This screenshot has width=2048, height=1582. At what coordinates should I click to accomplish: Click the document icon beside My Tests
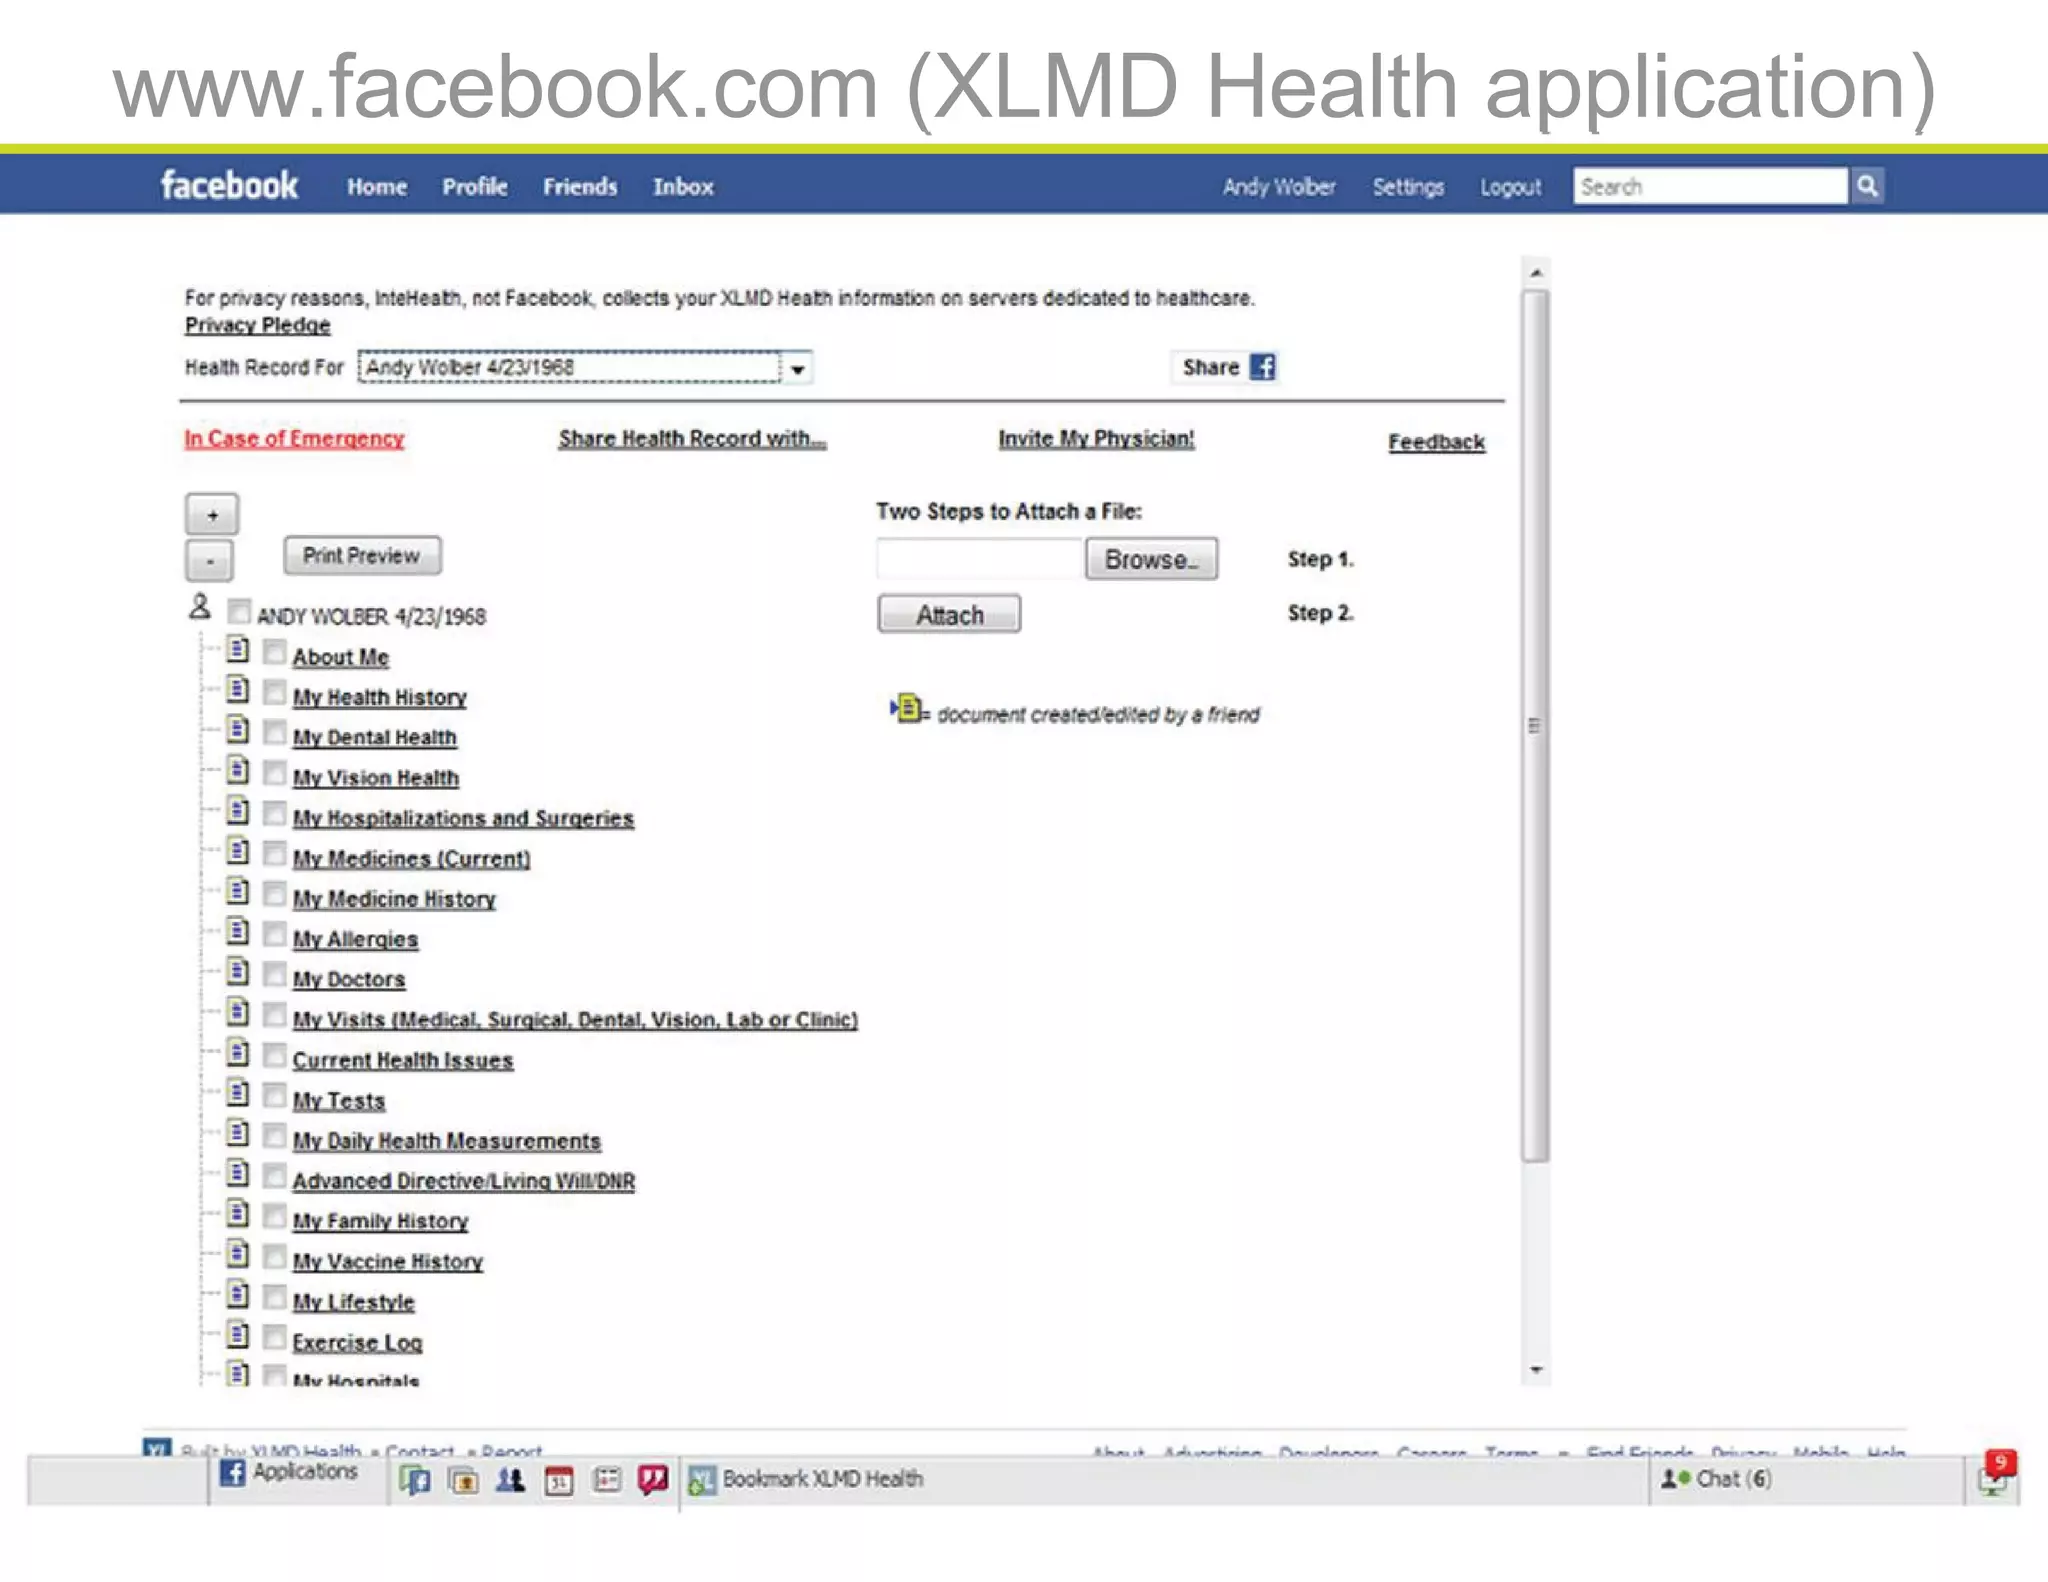[237, 1093]
